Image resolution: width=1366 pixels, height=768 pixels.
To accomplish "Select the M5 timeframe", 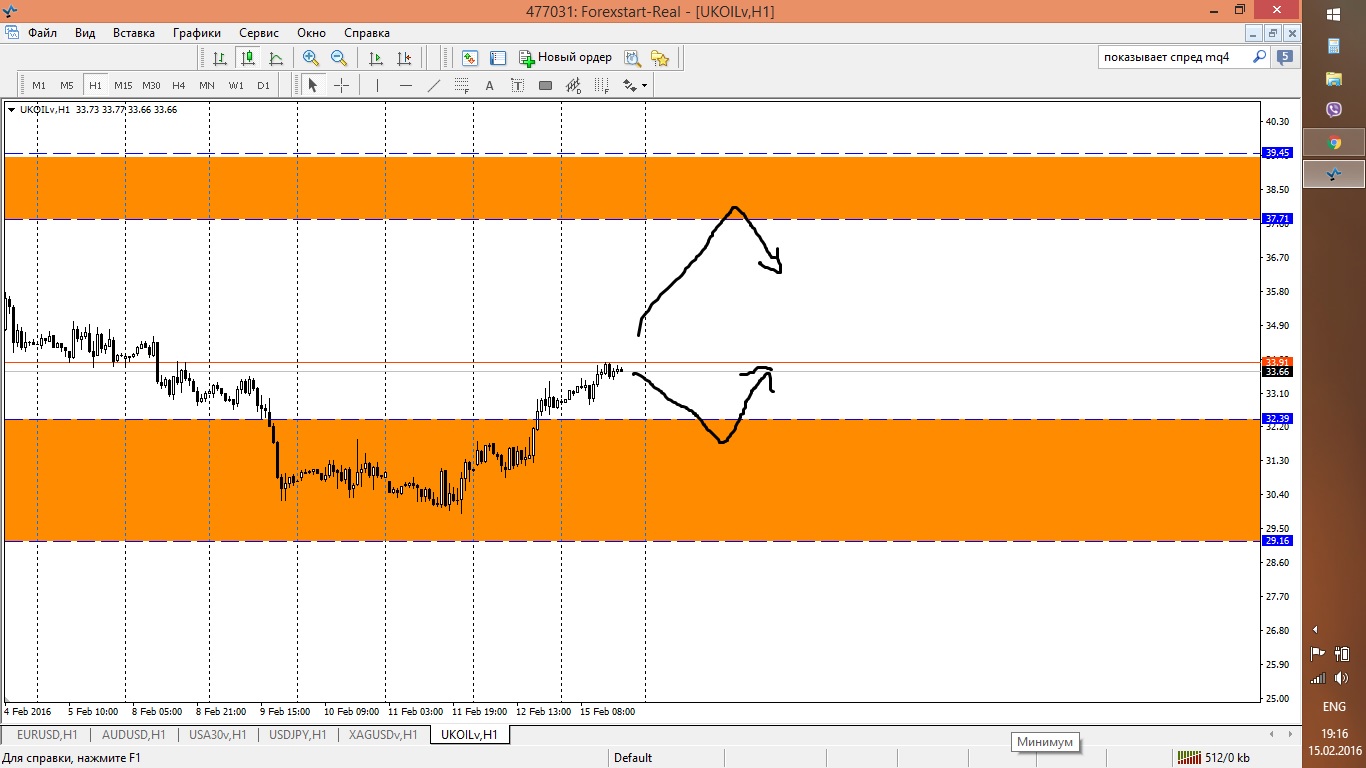I will (67, 86).
